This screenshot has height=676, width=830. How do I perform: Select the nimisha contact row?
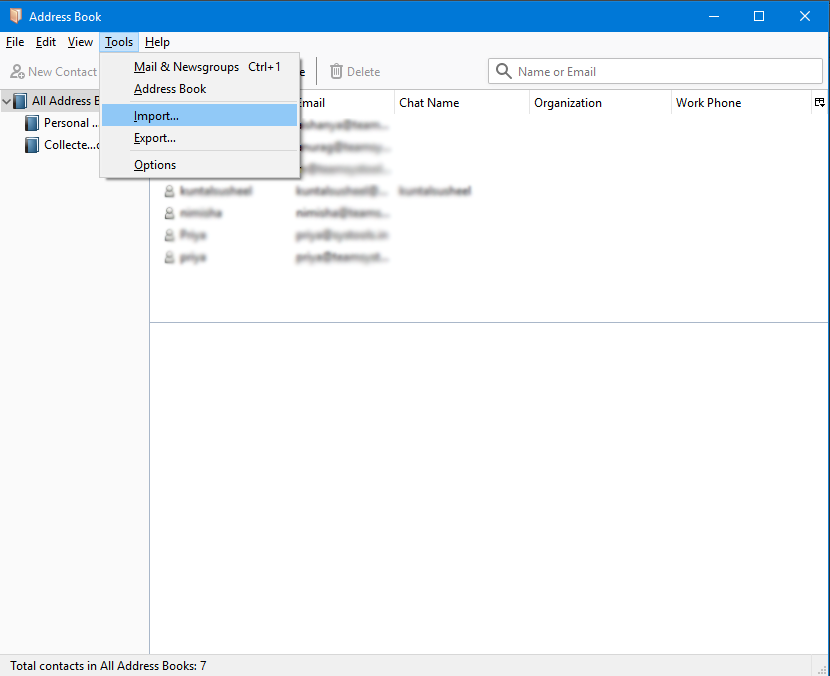pyautogui.click(x=489, y=213)
